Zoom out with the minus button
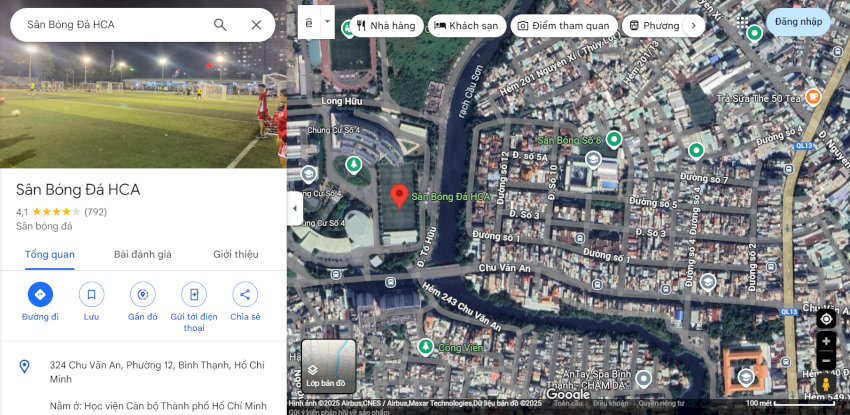Viewport: 850px width, 415px height. click(x=826, y=359)
